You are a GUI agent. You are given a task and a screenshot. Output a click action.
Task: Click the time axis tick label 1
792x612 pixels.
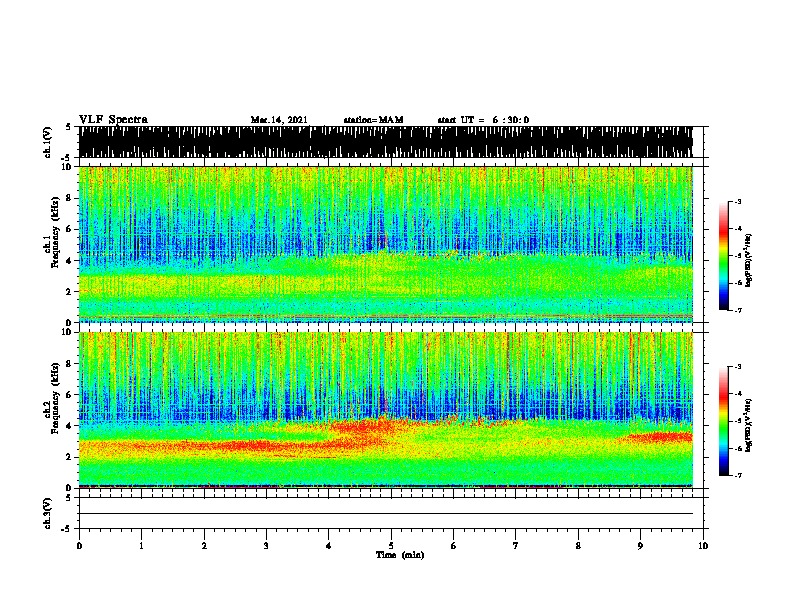pyautogui.click(x=141, y=546)
